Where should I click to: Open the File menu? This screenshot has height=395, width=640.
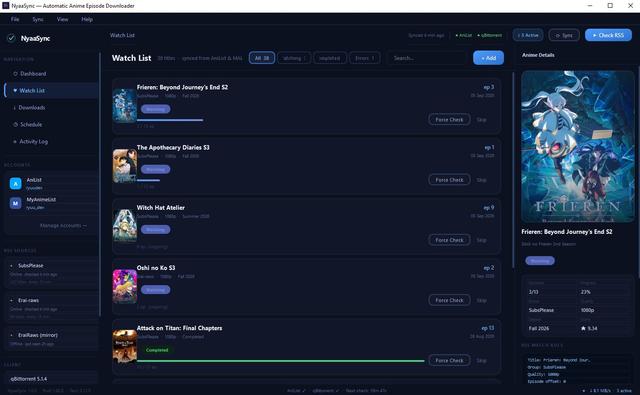click(x=15, y=19)
